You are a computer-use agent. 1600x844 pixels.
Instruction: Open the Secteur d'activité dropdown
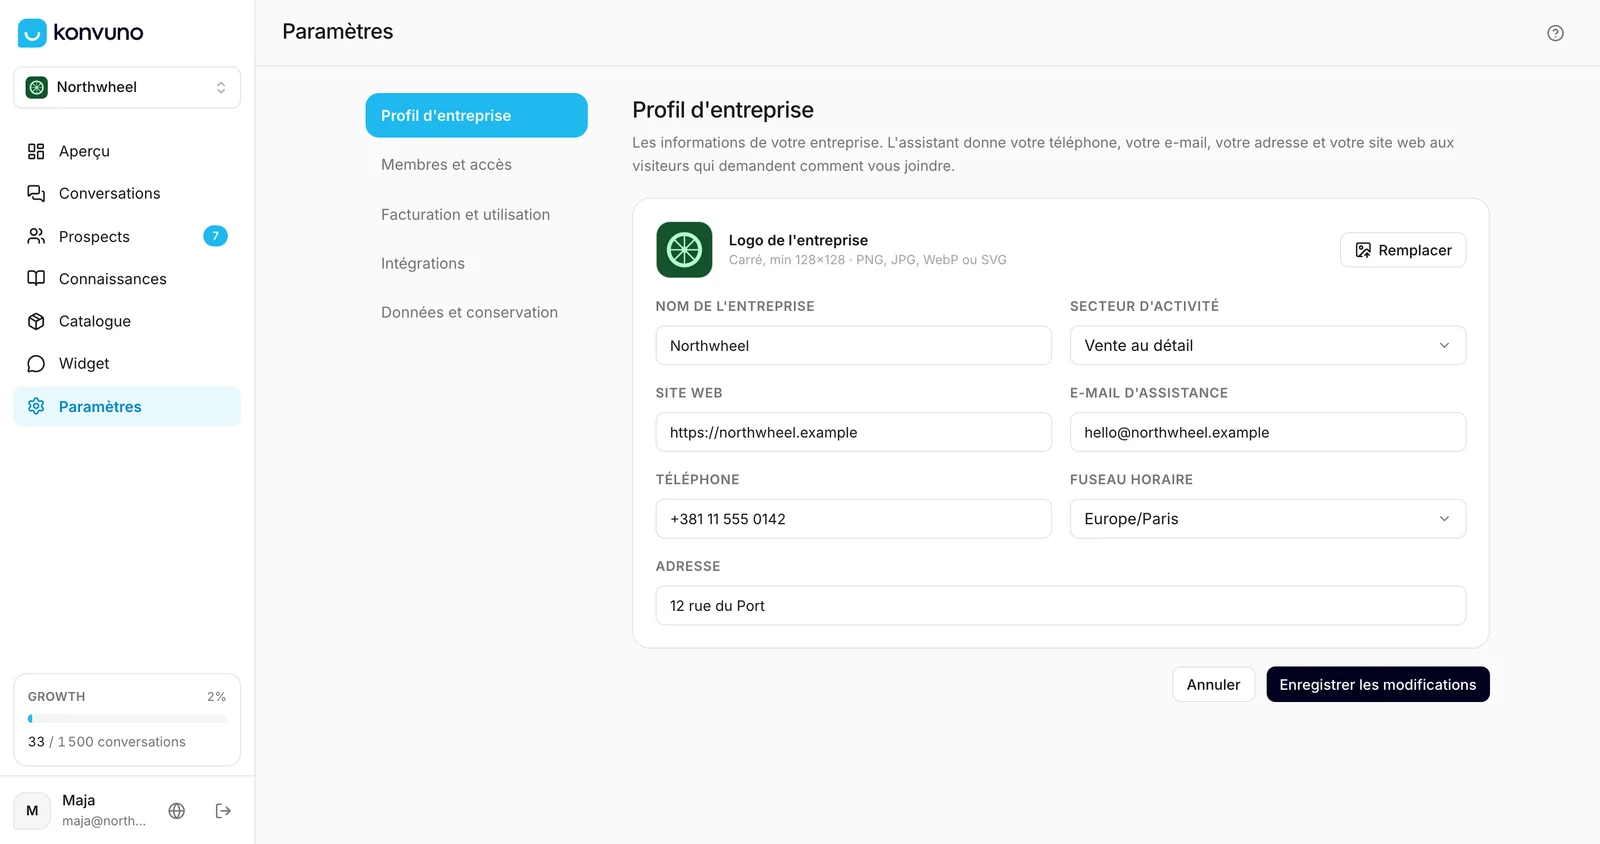pyautogui.click(x=1268, y=345)
